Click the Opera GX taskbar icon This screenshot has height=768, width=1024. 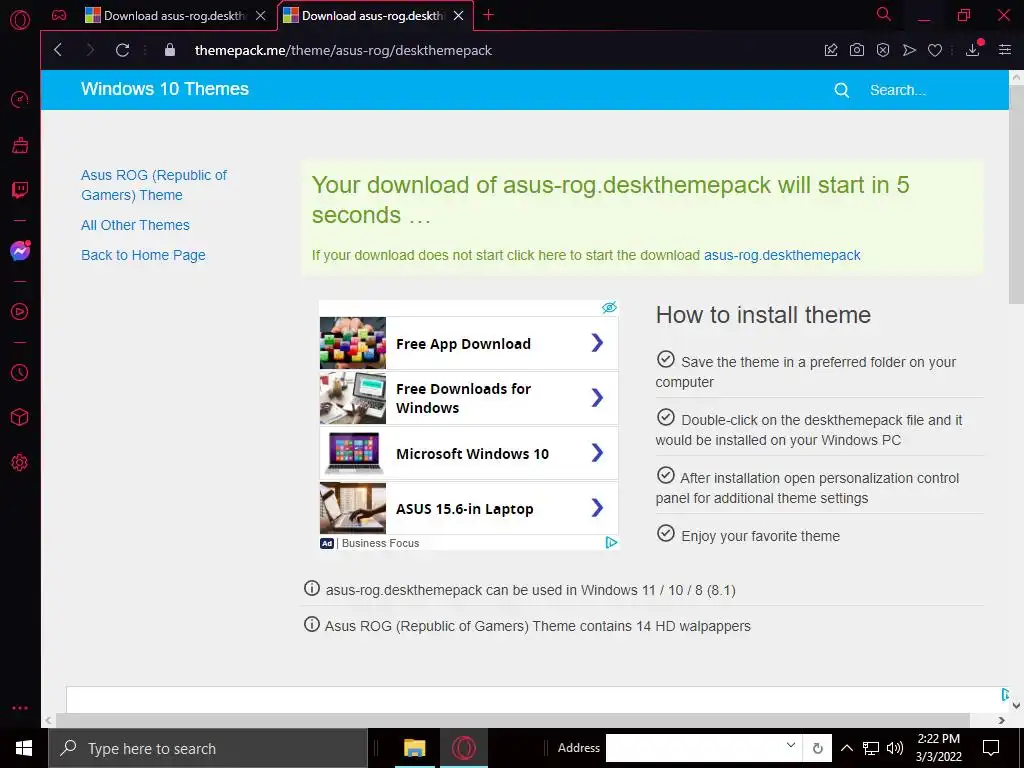(464, 748)
